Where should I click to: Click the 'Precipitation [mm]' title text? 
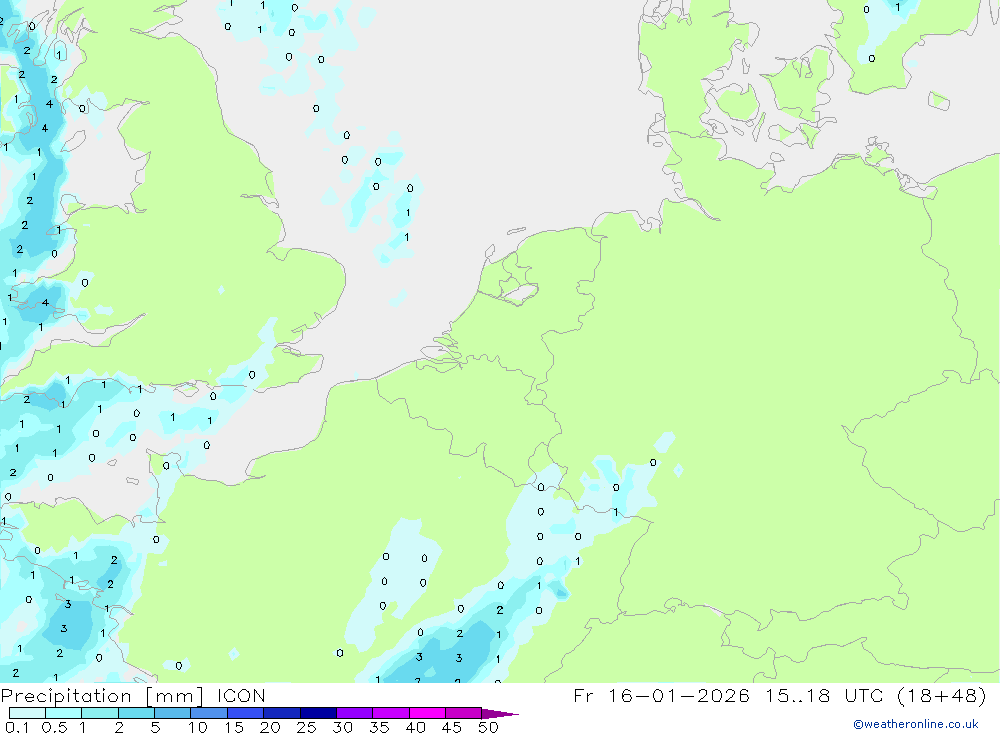pos(102,696)
